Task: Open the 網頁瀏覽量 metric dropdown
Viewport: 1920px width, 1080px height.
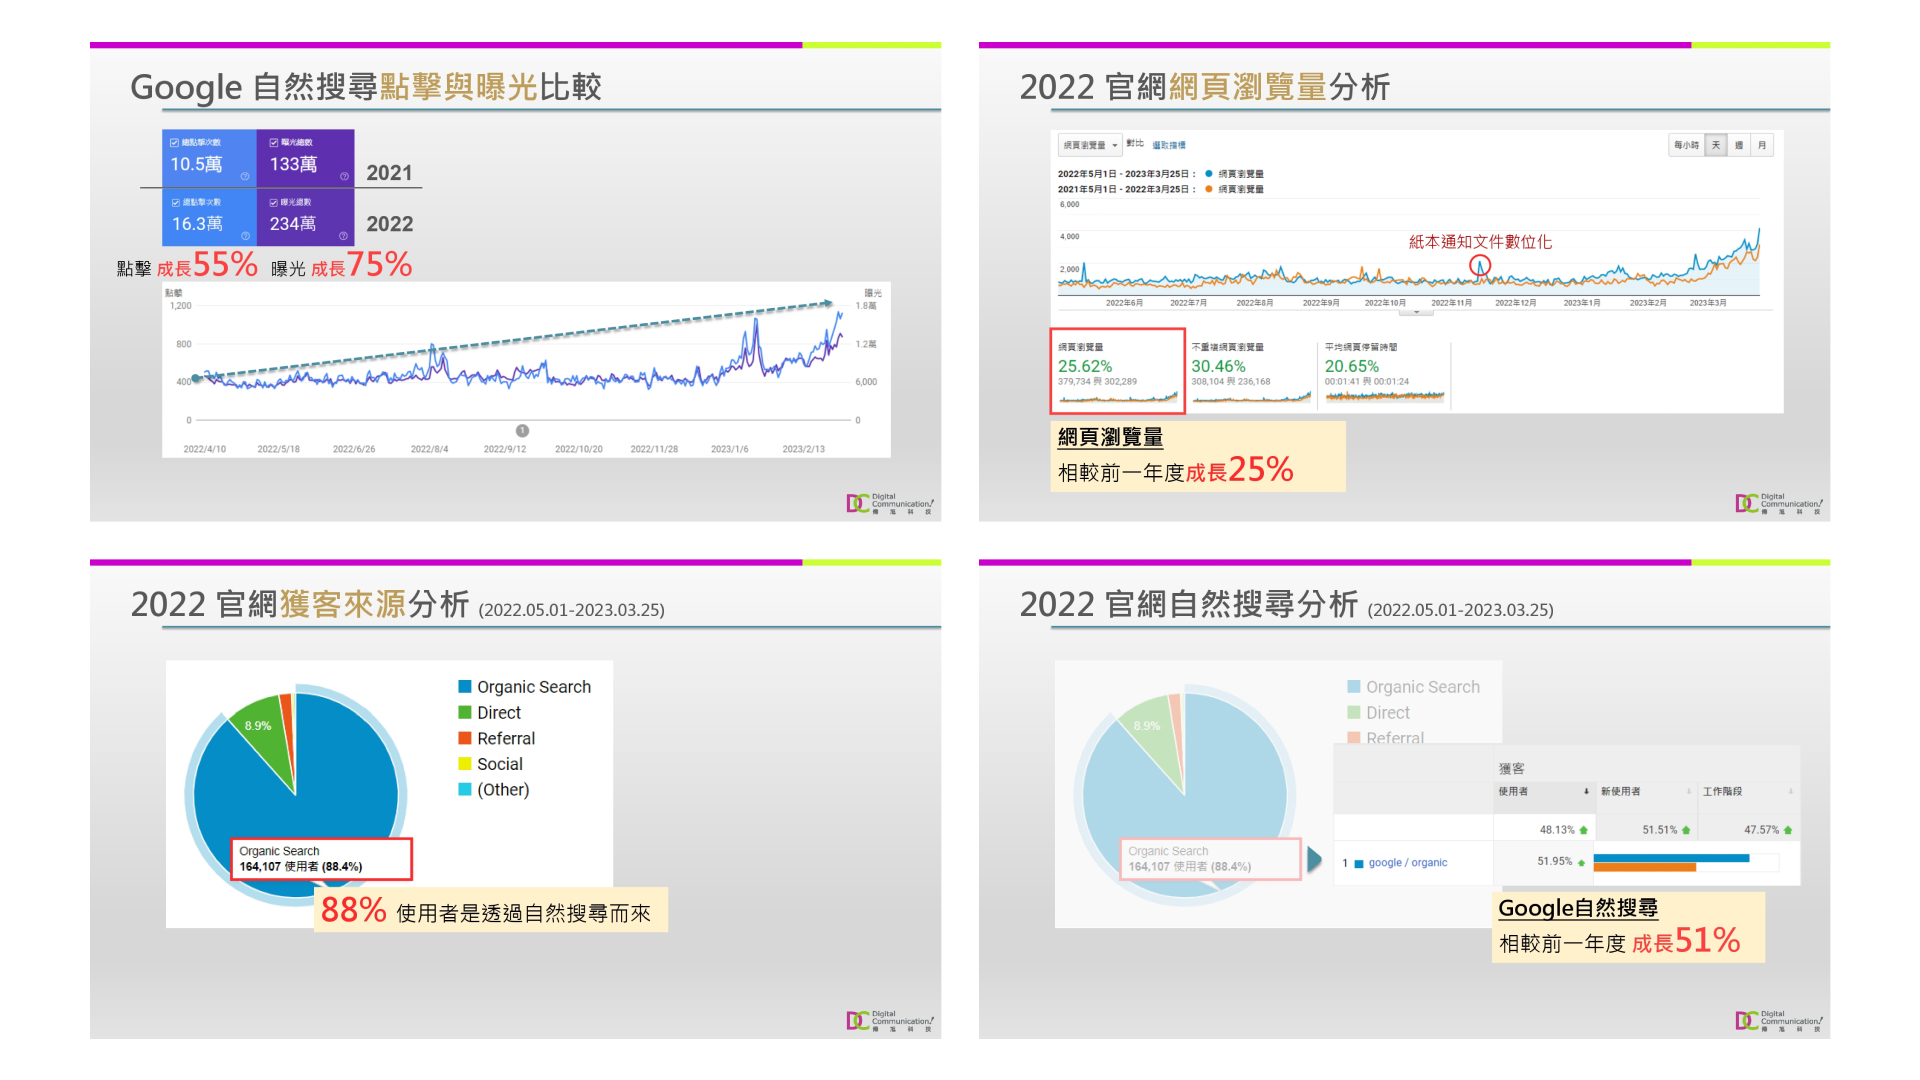Action: pos(1090,145)
